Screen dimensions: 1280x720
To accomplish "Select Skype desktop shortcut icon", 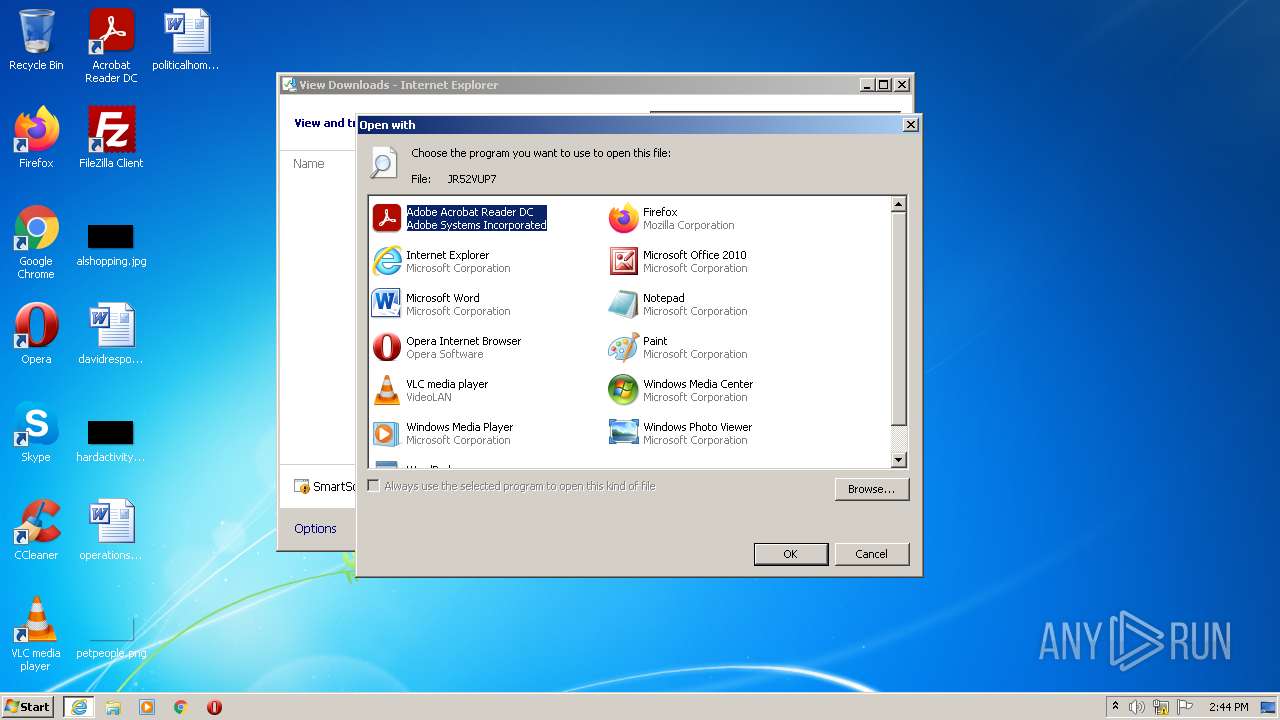I will [36, 432].
